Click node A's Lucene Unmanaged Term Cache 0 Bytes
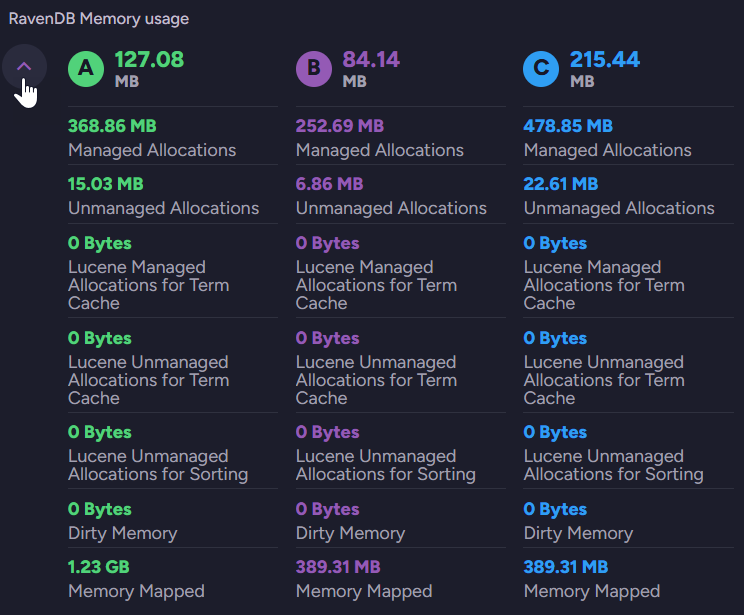This screenshot has height=615, width=744. [x=100, y=338]
